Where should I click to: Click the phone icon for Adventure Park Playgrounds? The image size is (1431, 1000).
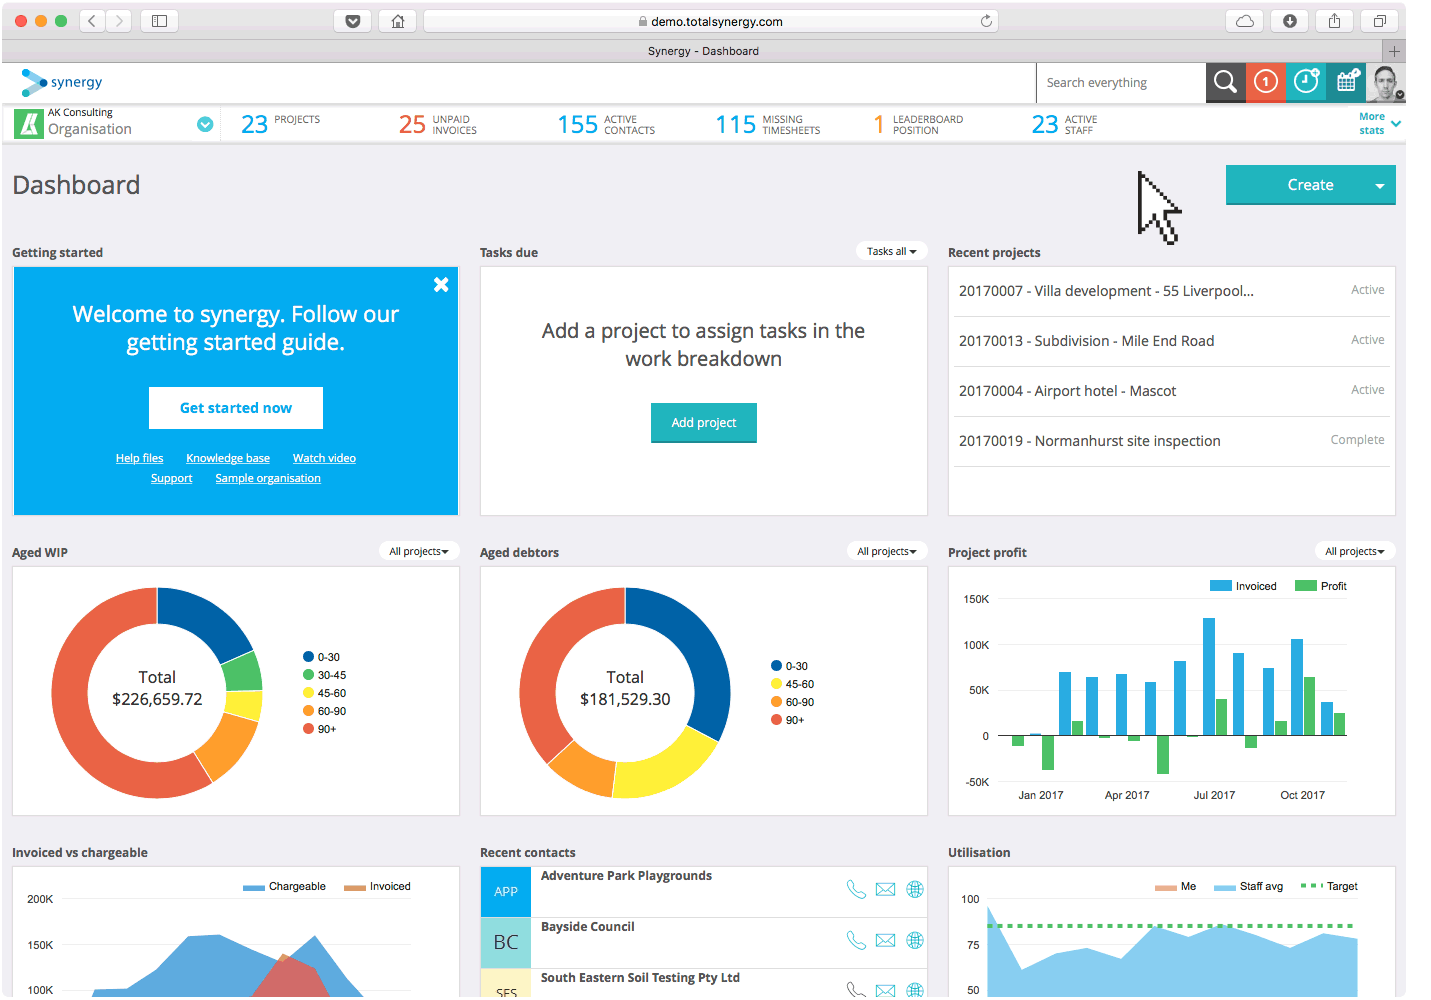pos(855,888)
